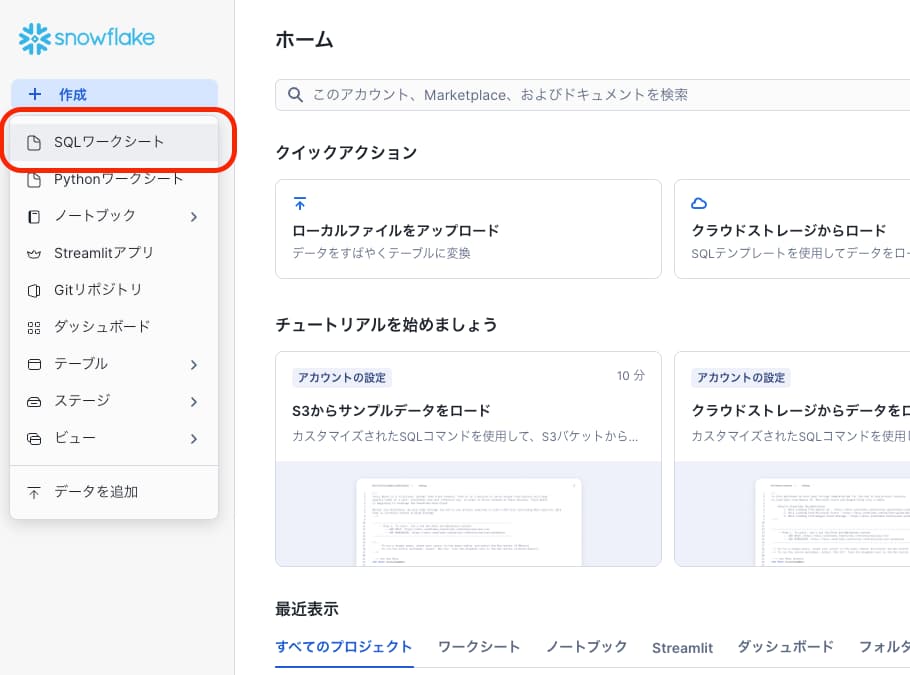
Task: Open the S3からサンプルデータをロード tutorial thumbnail
Action: [x=468, y=514]
